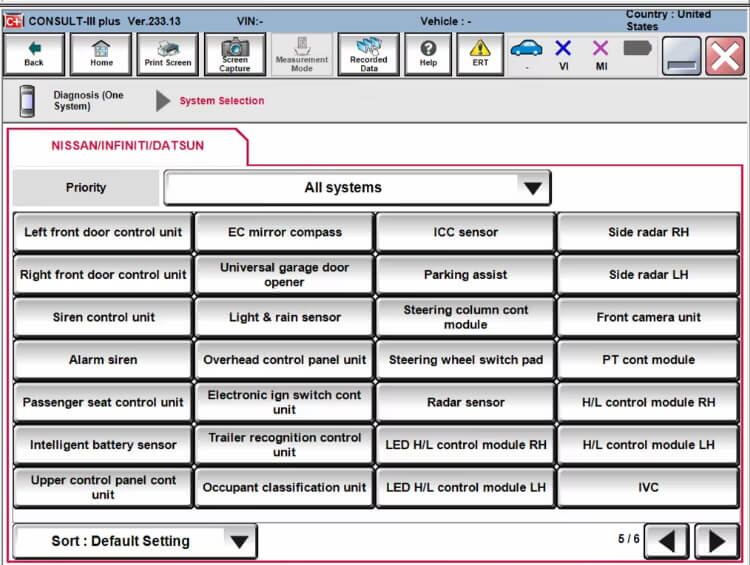Choose Siren control unit
This screenshot has width=750, height=565.
[x=103, y=317]
